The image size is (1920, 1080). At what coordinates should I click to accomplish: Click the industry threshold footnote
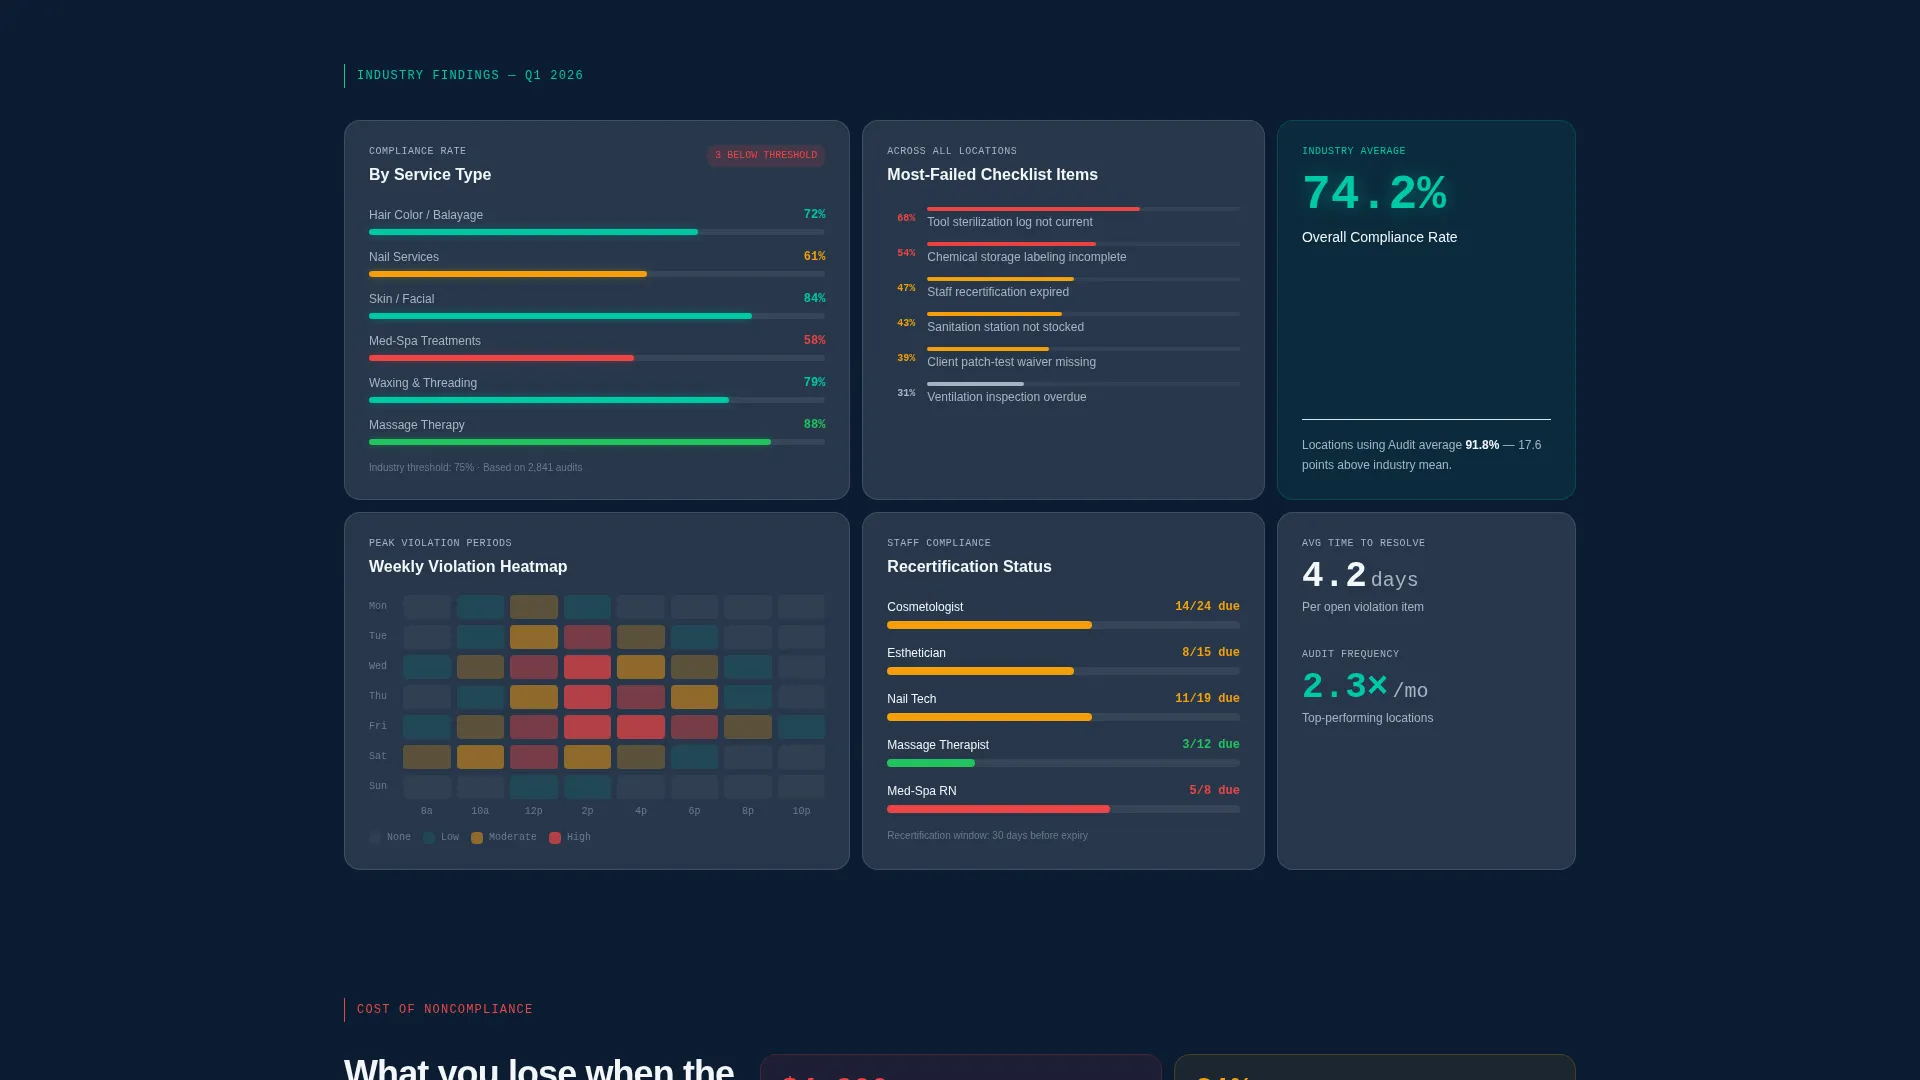click(475, 468)
